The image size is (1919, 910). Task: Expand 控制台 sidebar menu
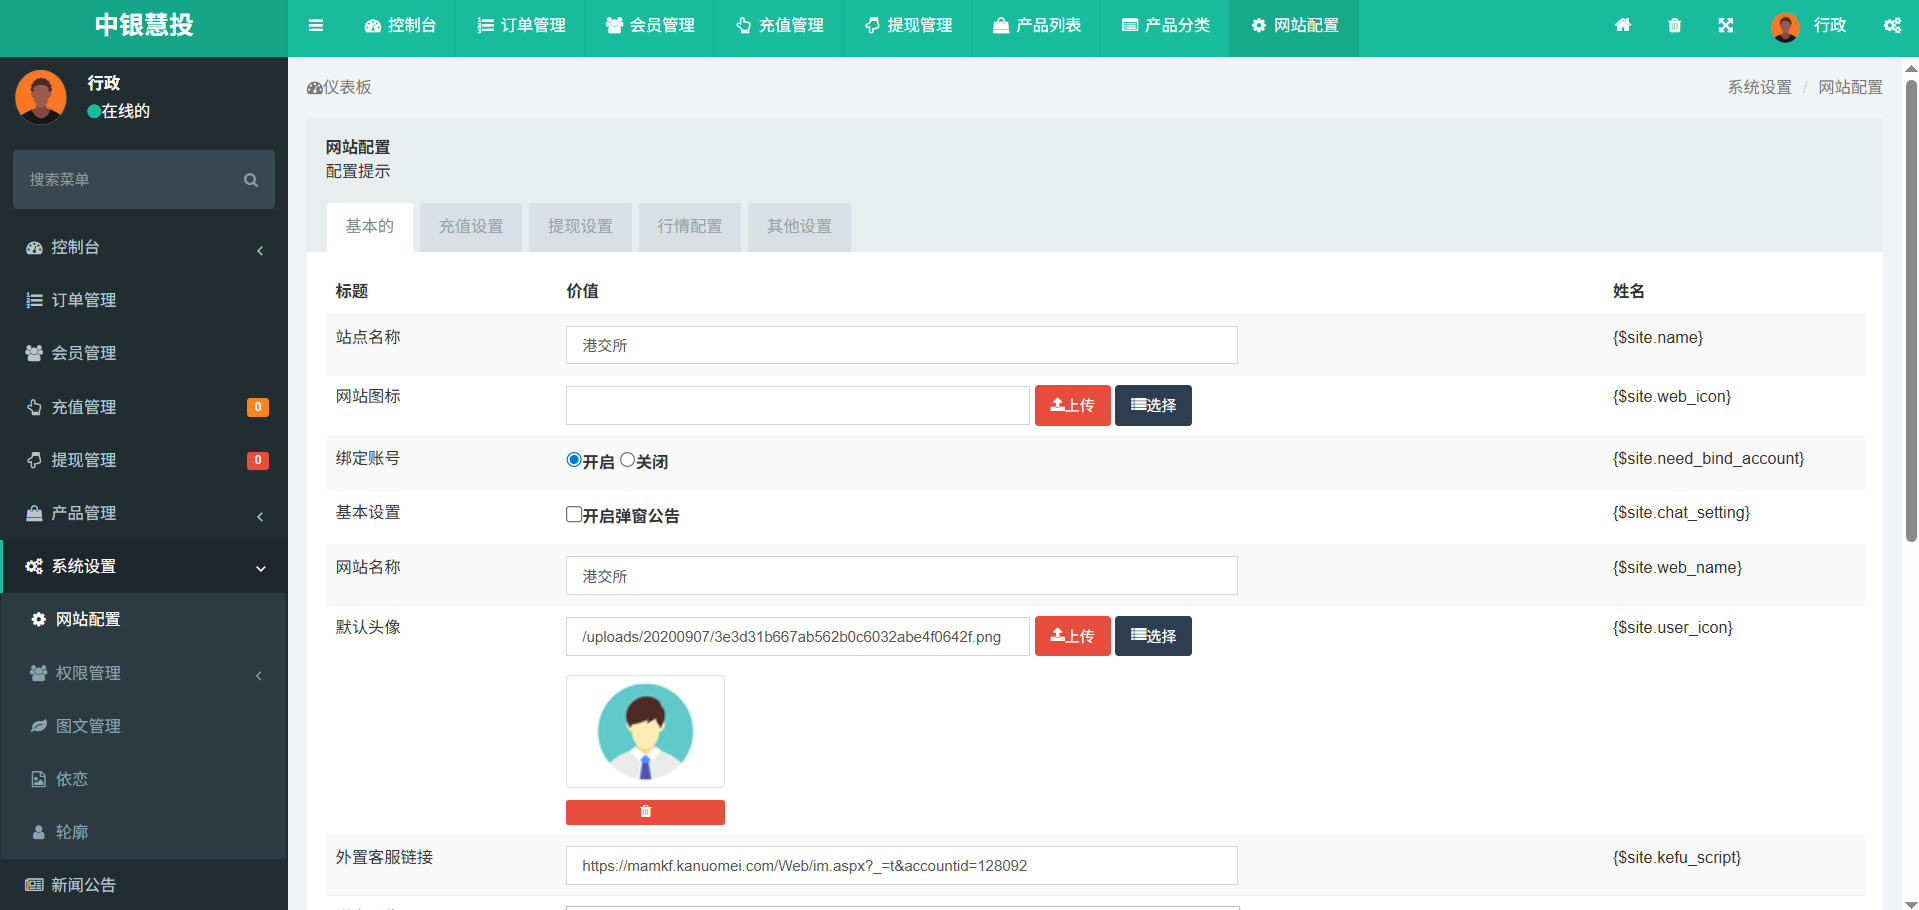(144, 247)
